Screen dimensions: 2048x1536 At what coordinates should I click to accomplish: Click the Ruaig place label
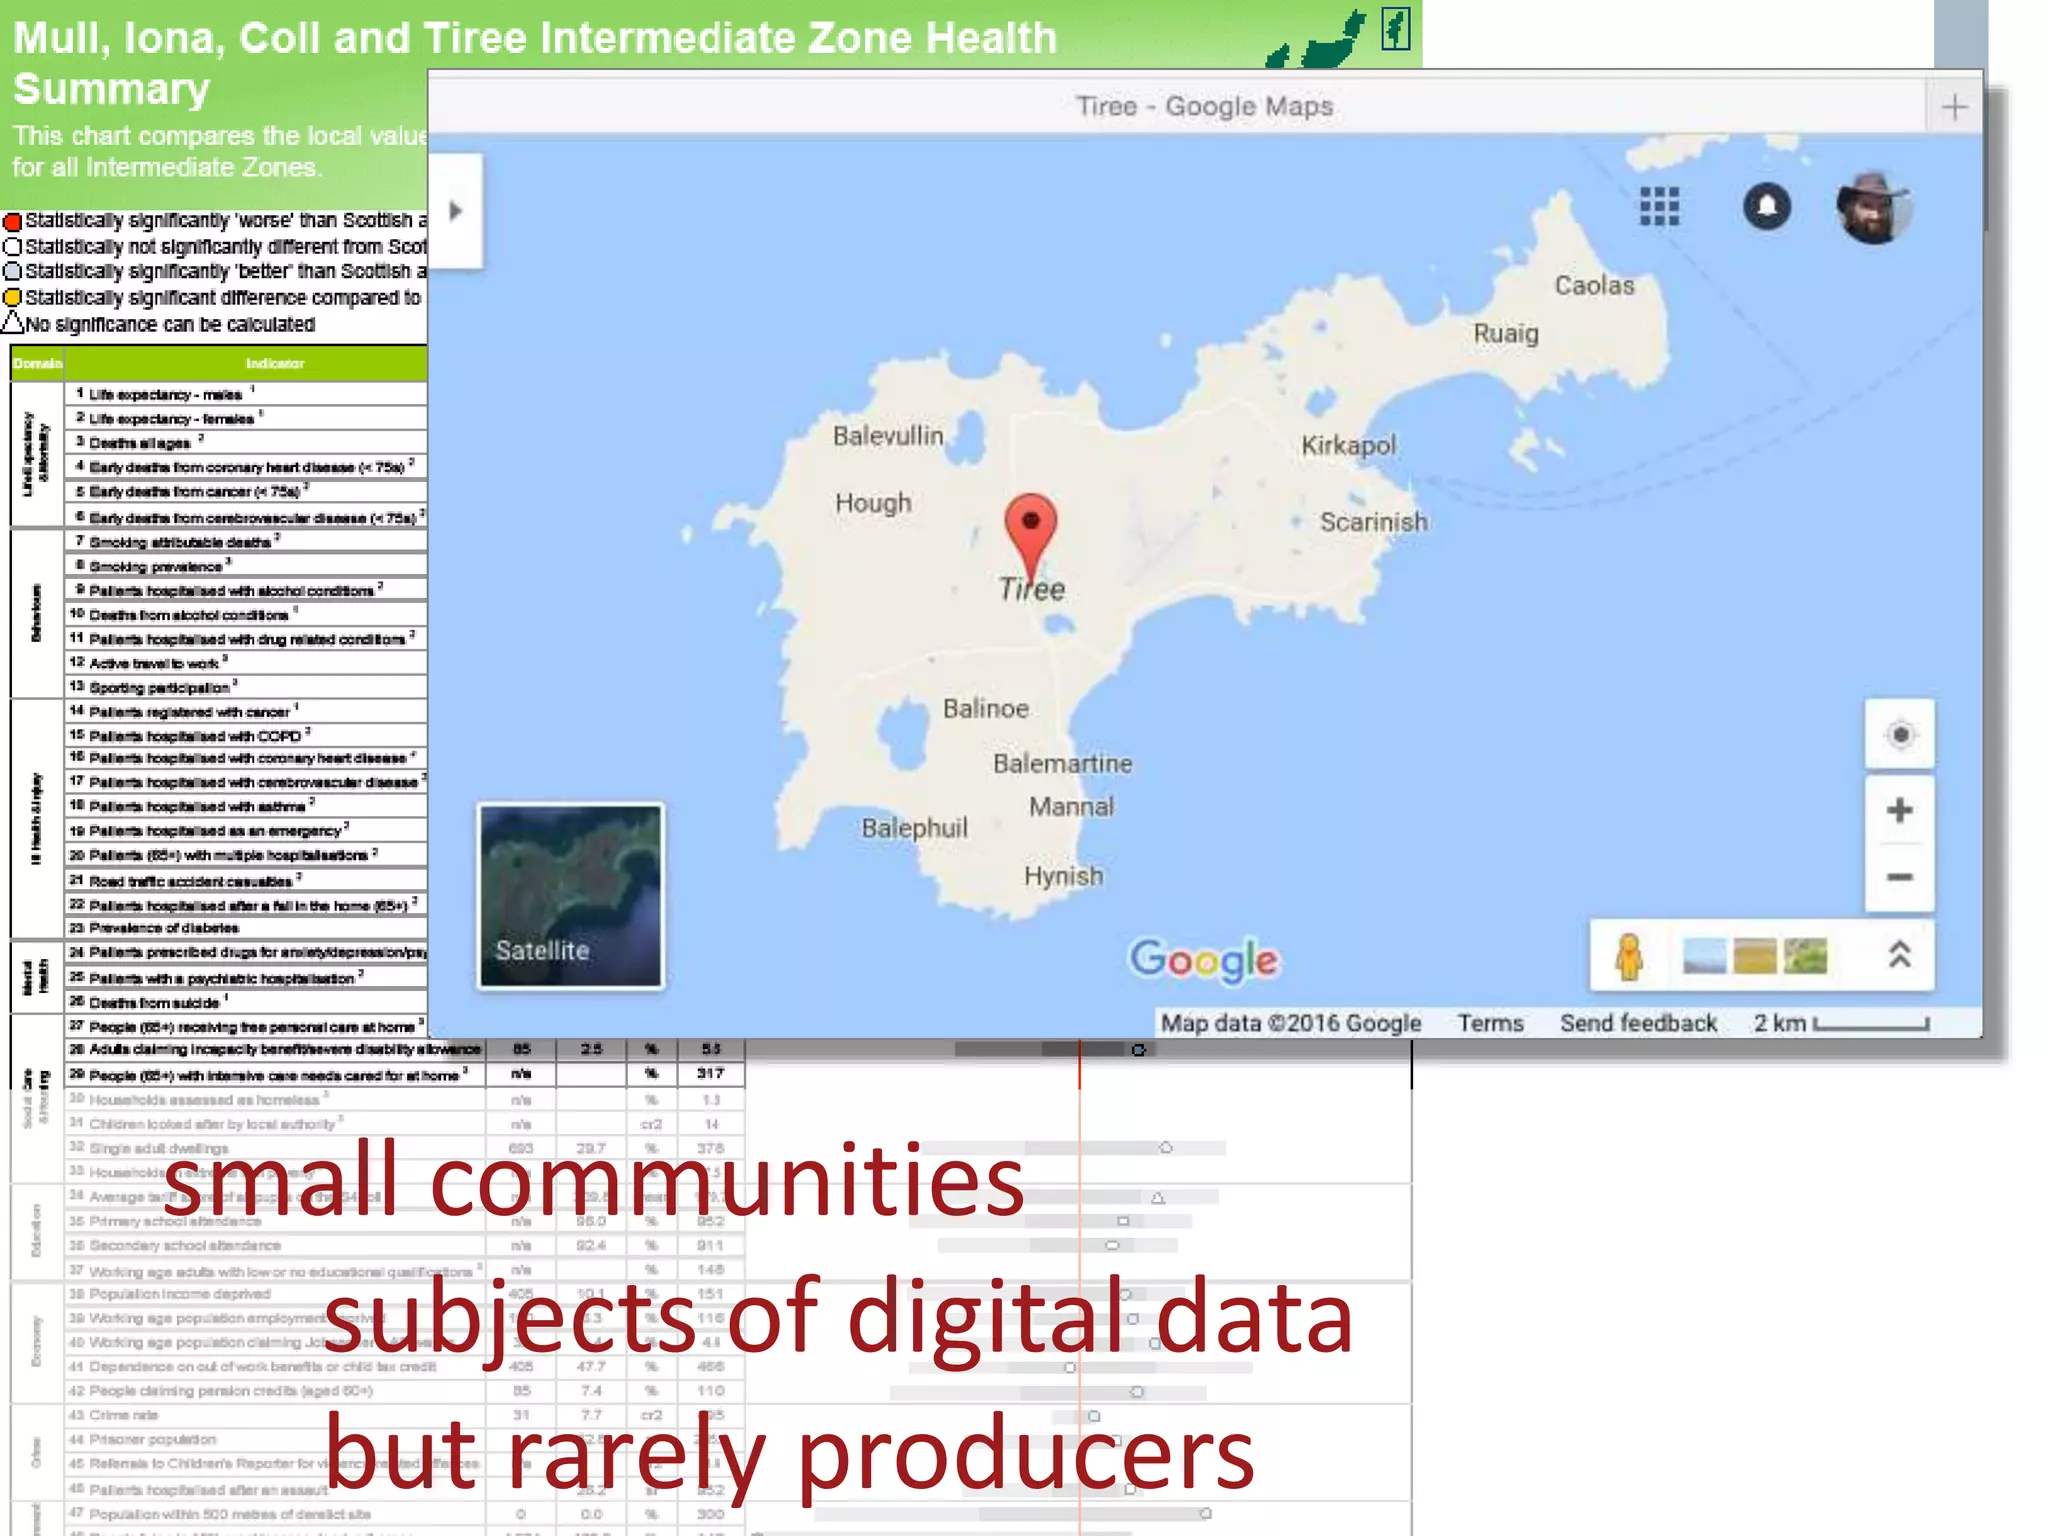[x=1505, y=333]
